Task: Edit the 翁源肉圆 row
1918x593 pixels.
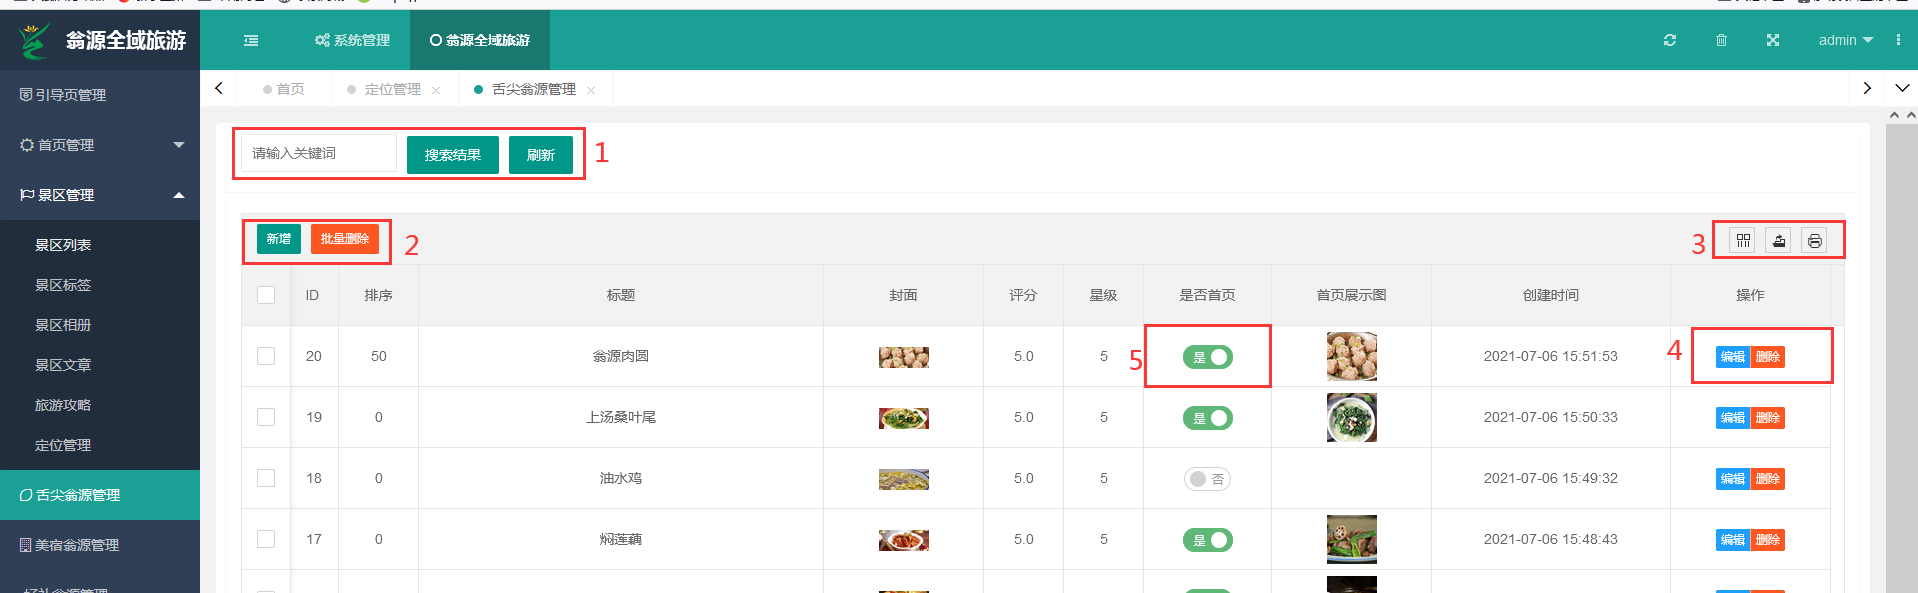Action: click(1733, 357)
